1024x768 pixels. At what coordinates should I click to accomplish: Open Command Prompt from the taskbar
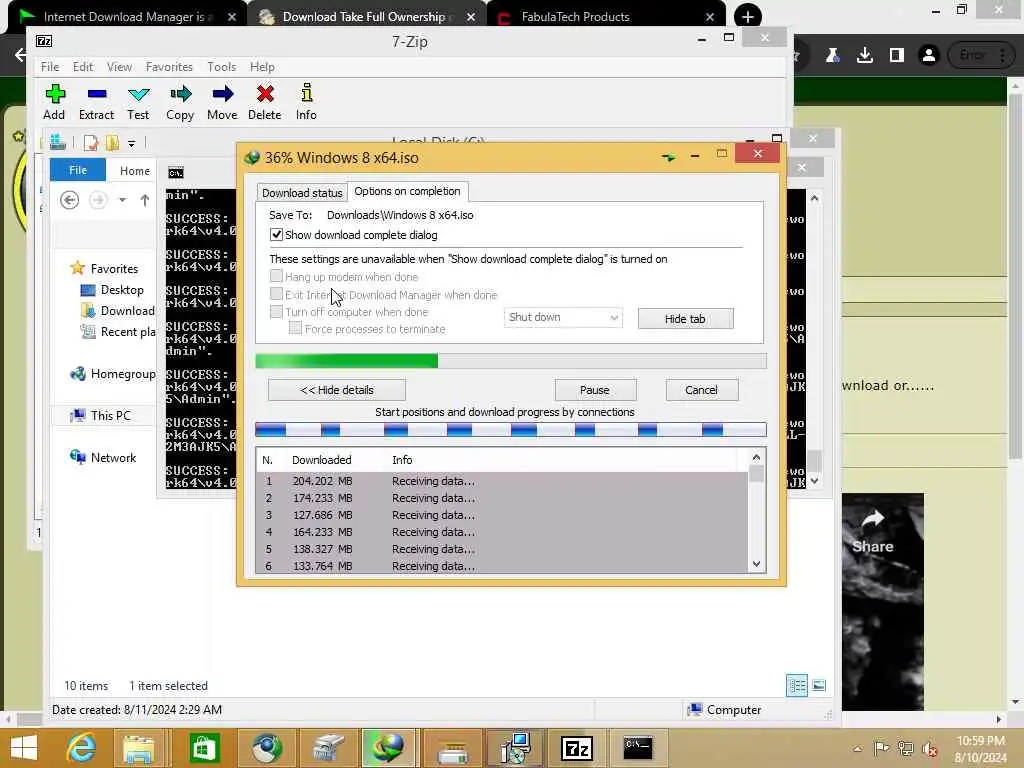637,748
